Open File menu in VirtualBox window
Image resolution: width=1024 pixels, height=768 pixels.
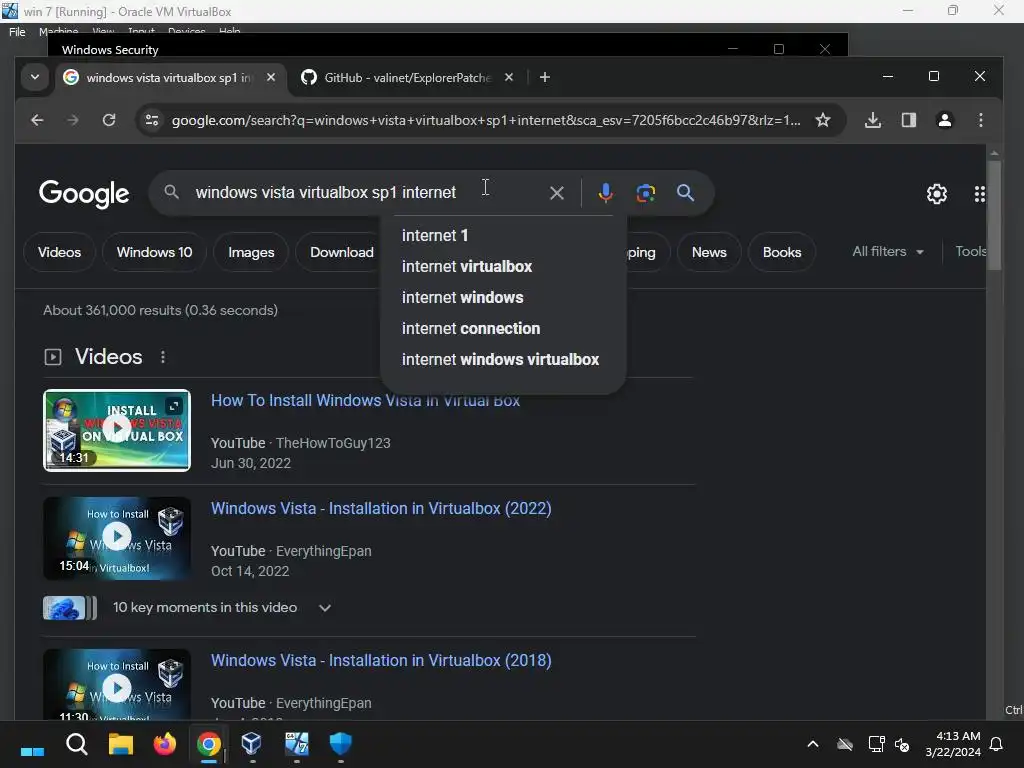click(18, 32)
